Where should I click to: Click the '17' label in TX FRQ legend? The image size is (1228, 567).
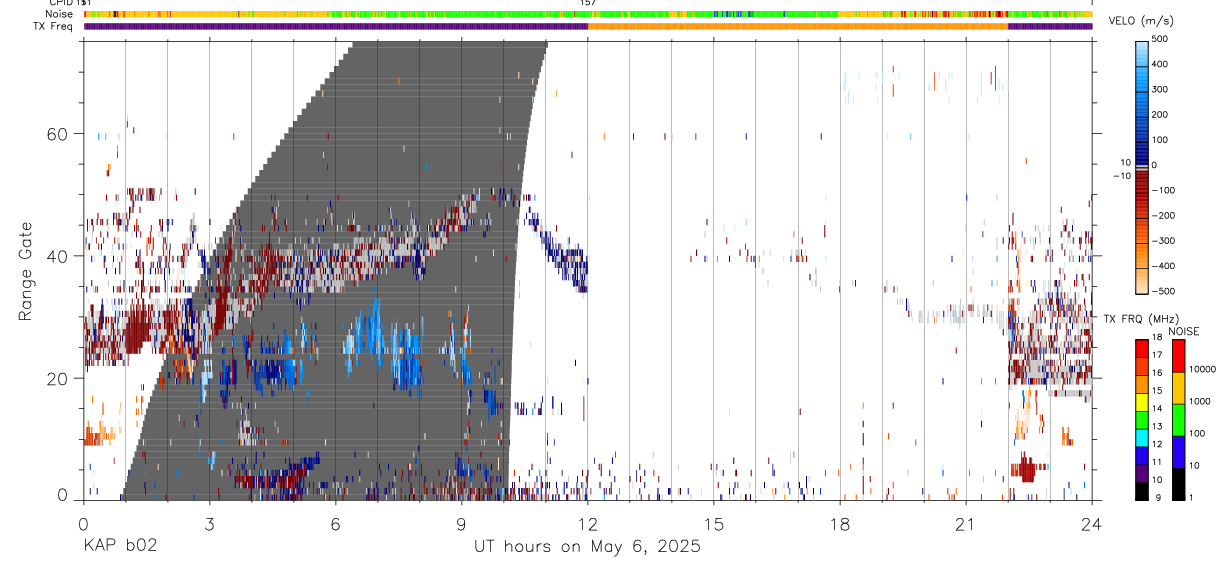click(1158, 355)
